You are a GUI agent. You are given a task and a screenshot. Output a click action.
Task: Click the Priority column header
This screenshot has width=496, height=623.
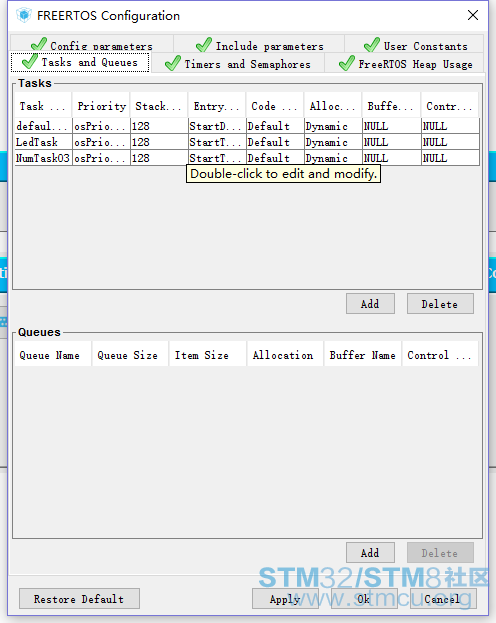[101, 106]
